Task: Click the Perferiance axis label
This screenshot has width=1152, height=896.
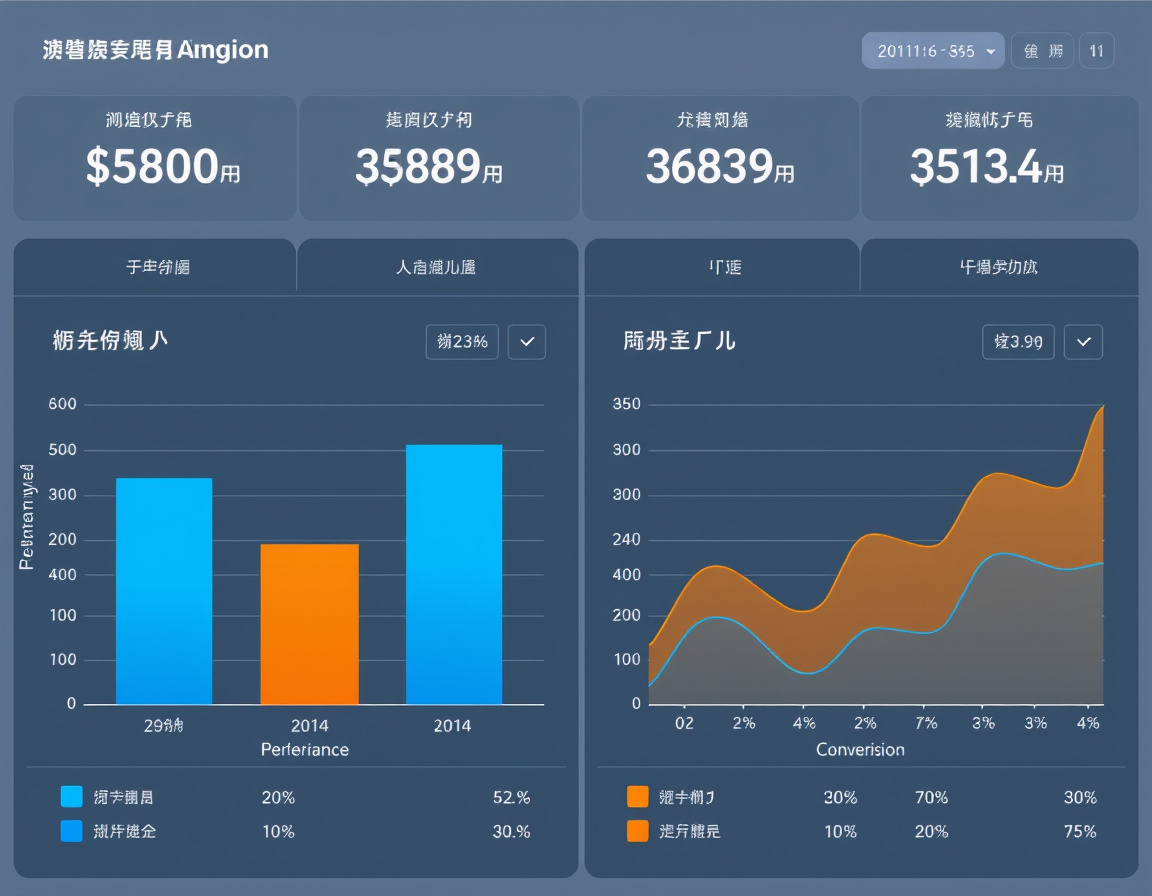Action: (305, 750)
